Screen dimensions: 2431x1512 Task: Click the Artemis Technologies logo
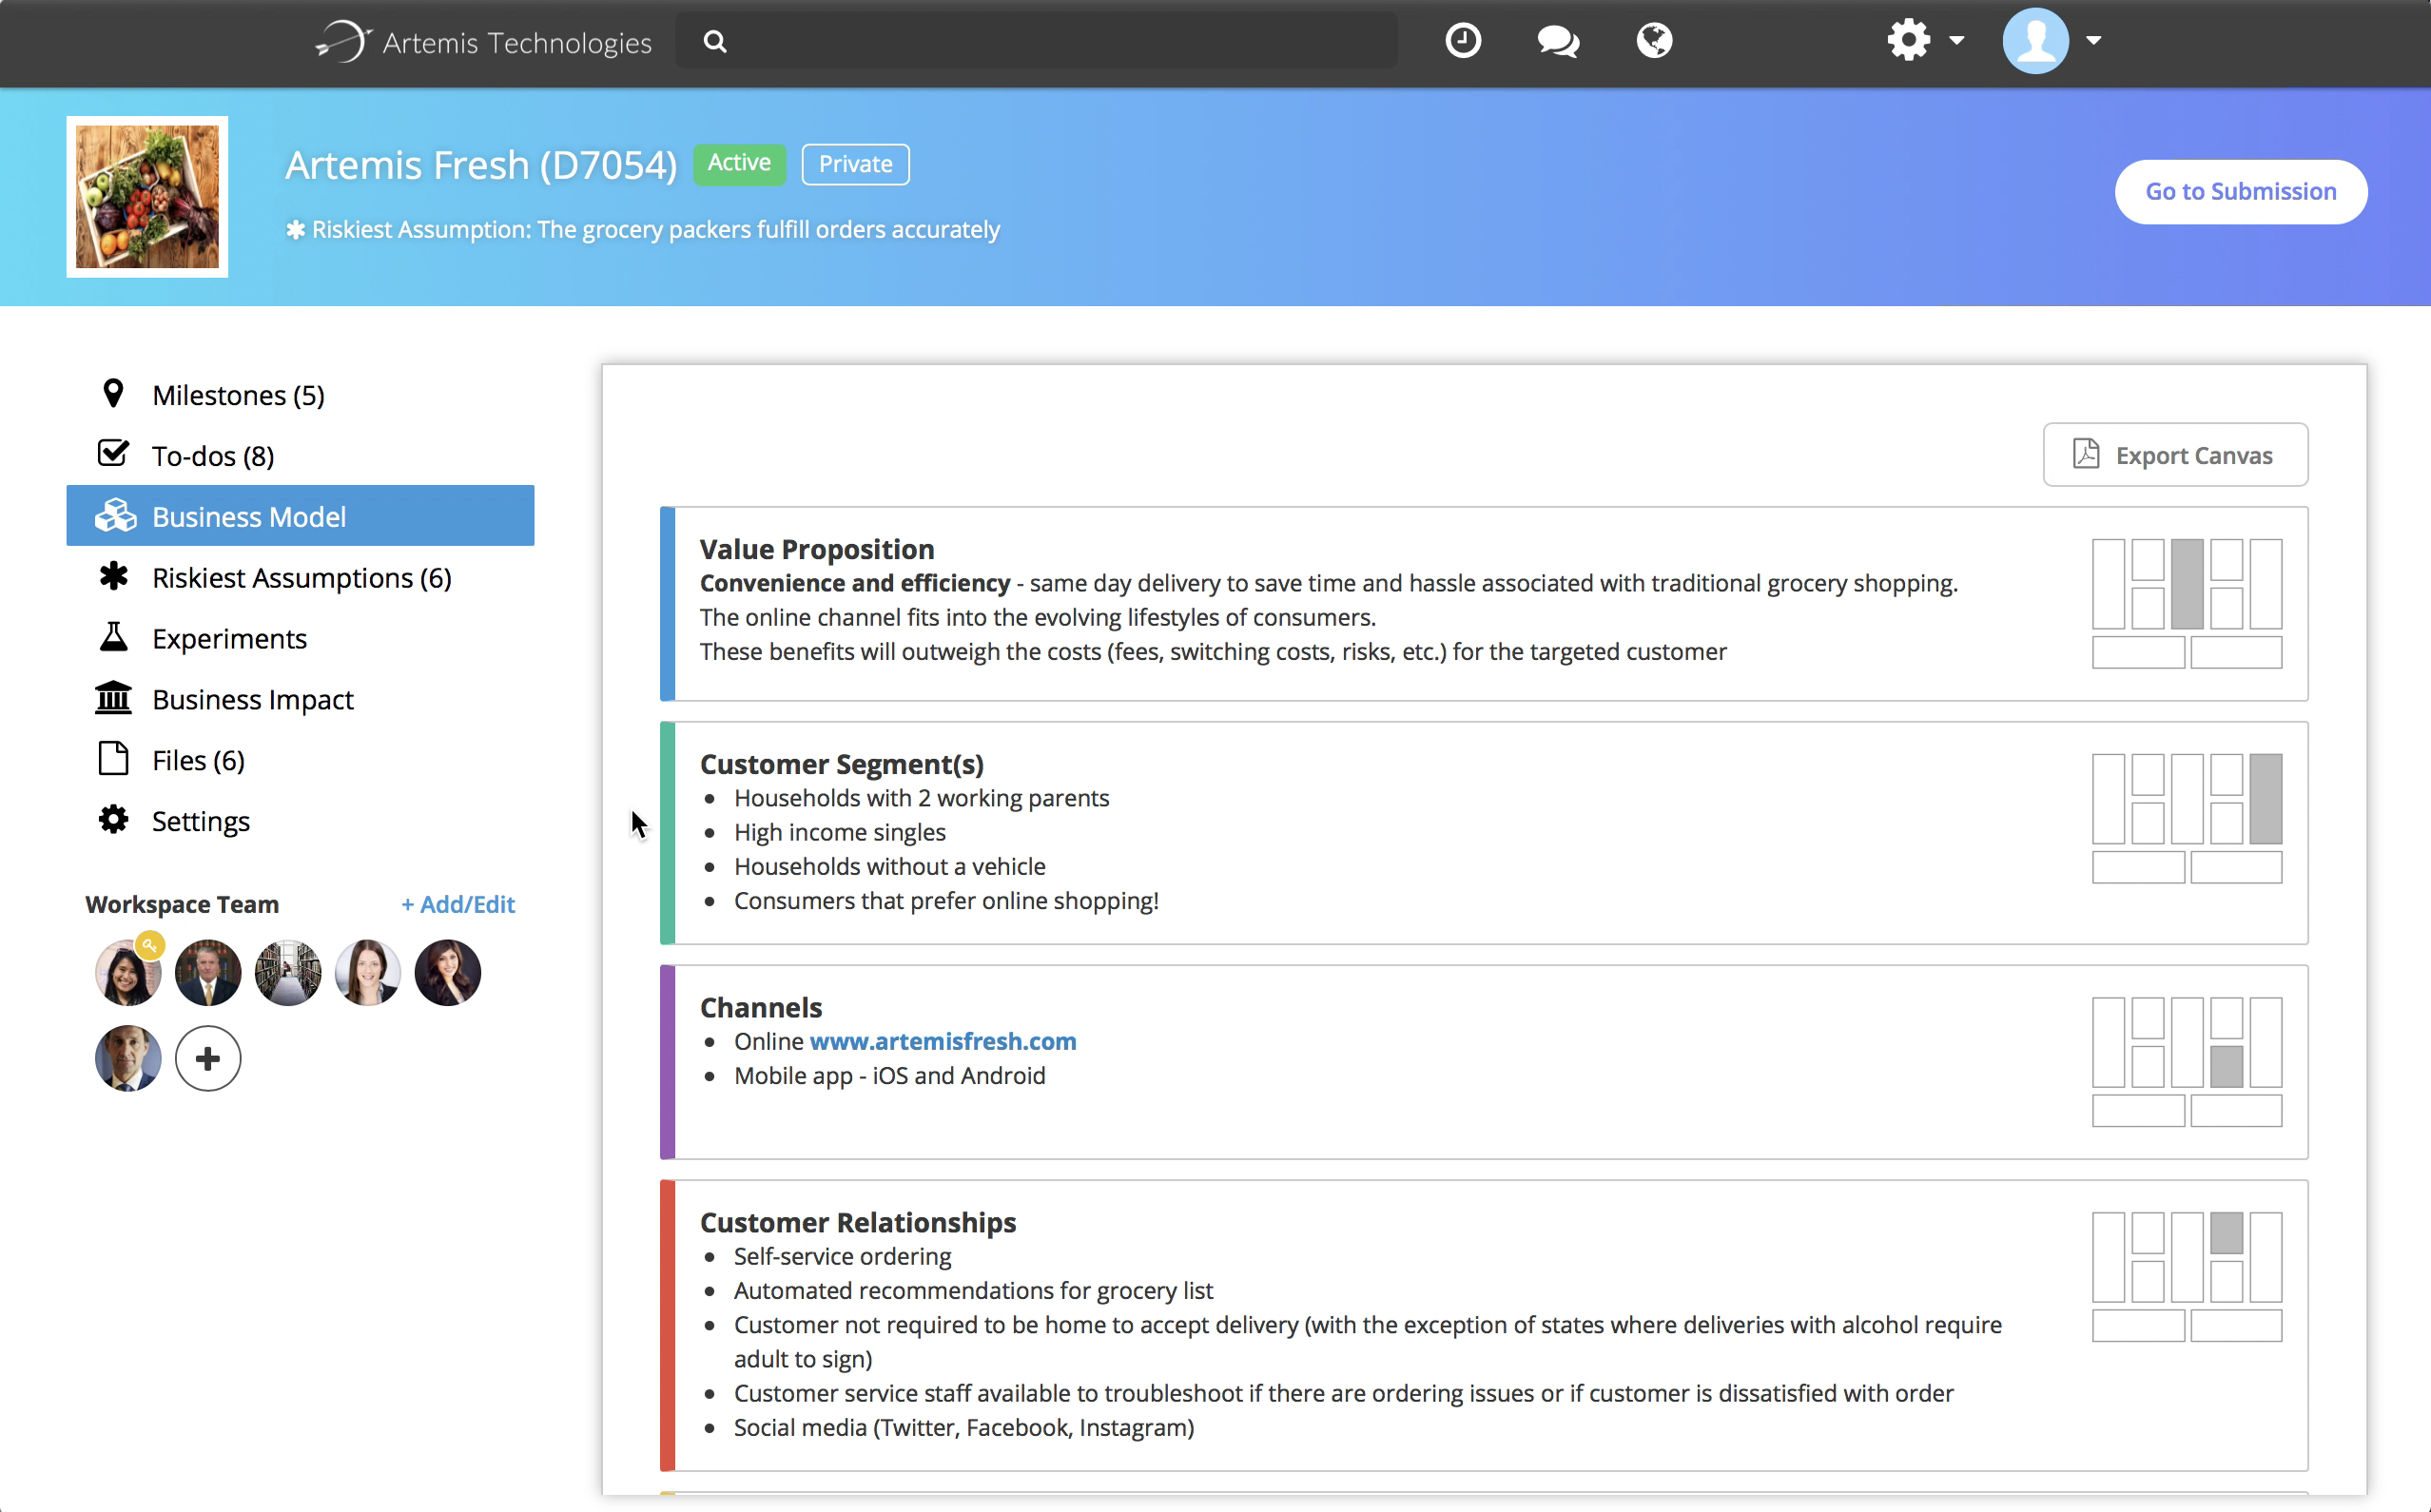pos(483,42)
